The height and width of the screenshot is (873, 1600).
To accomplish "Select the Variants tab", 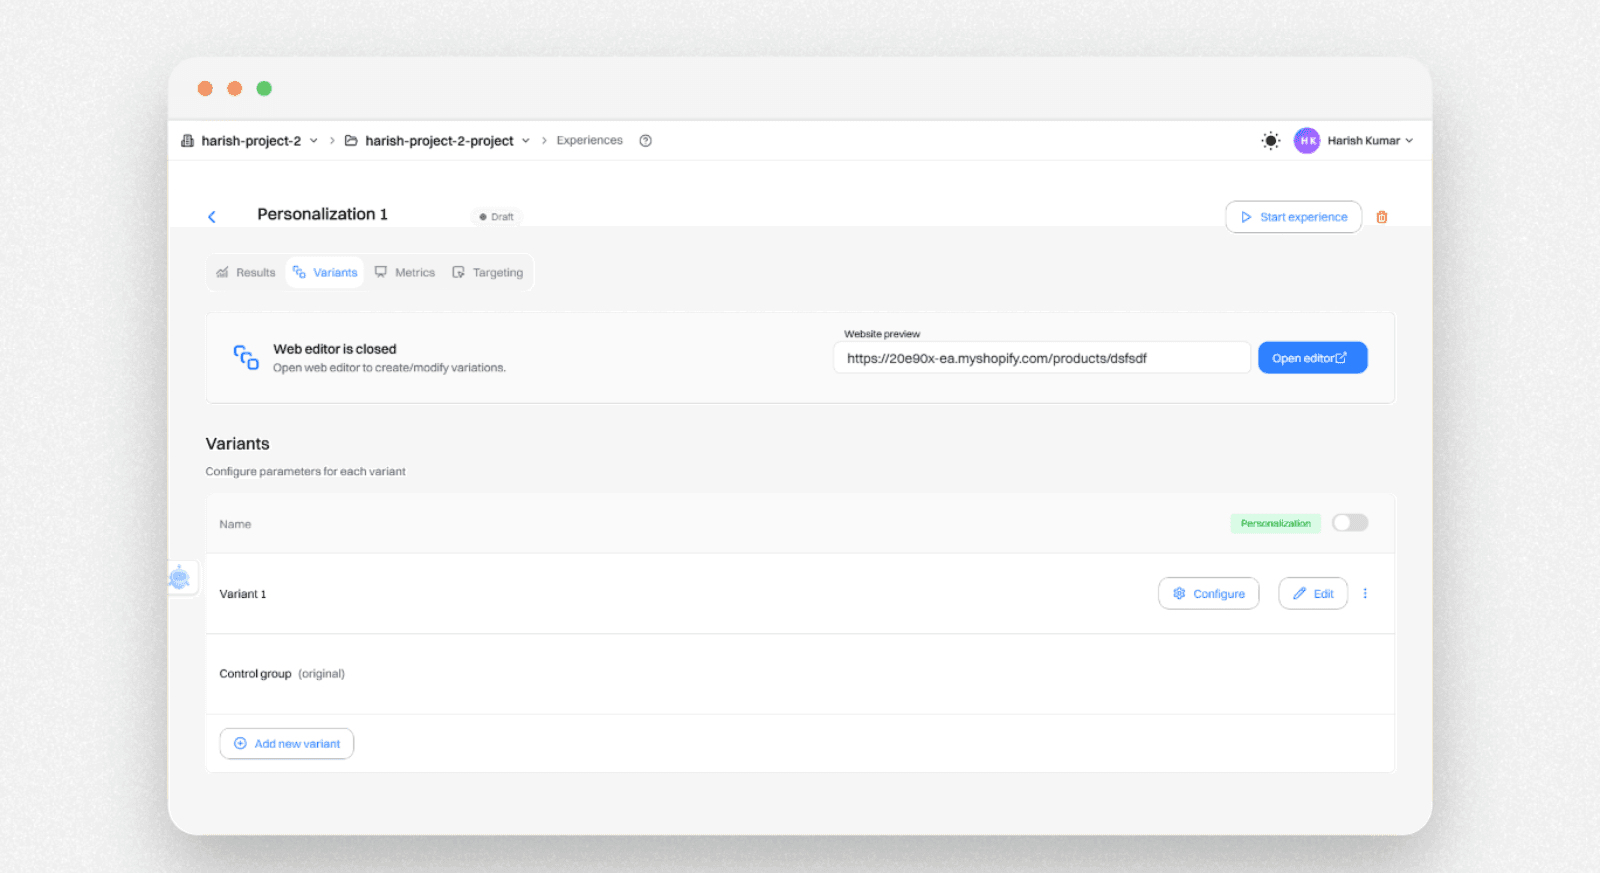I will click(x=325, y=273).
